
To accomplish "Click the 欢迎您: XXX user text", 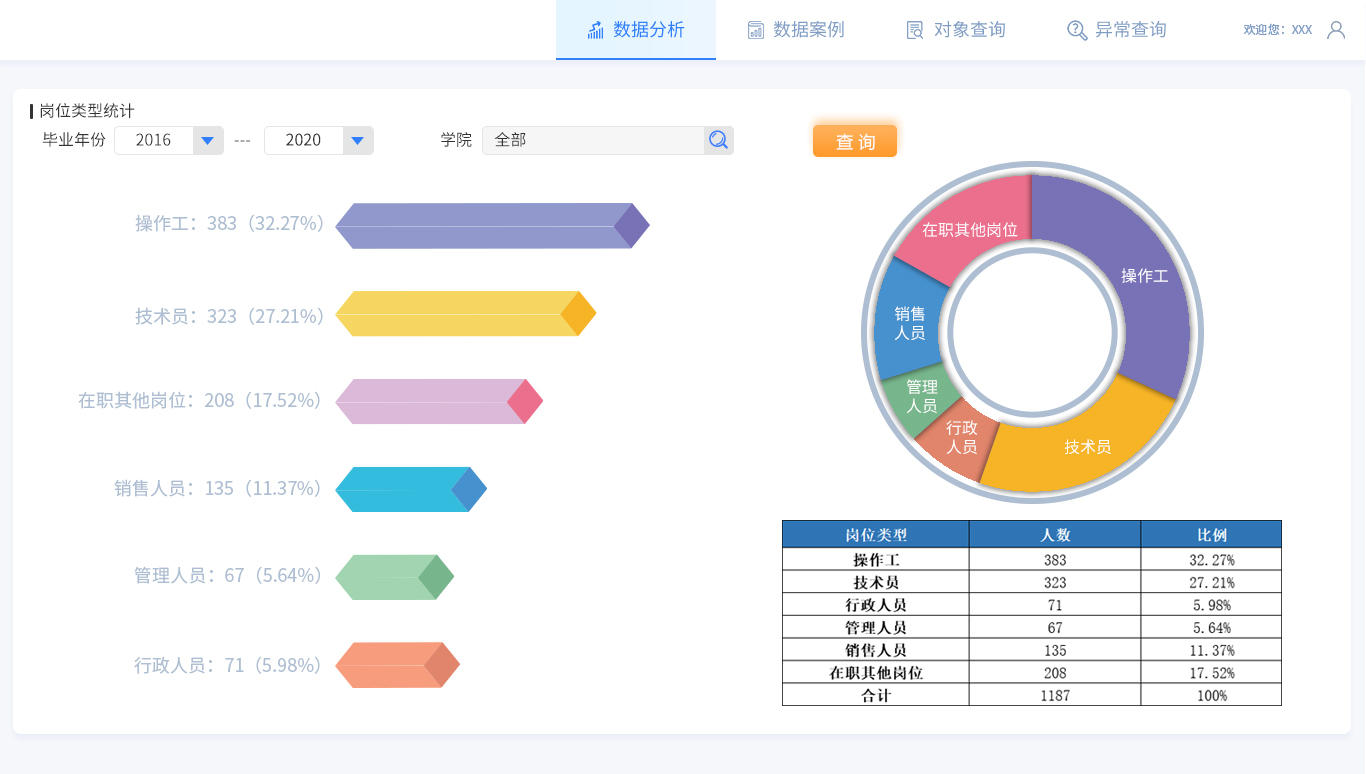I will point(1277,30).
